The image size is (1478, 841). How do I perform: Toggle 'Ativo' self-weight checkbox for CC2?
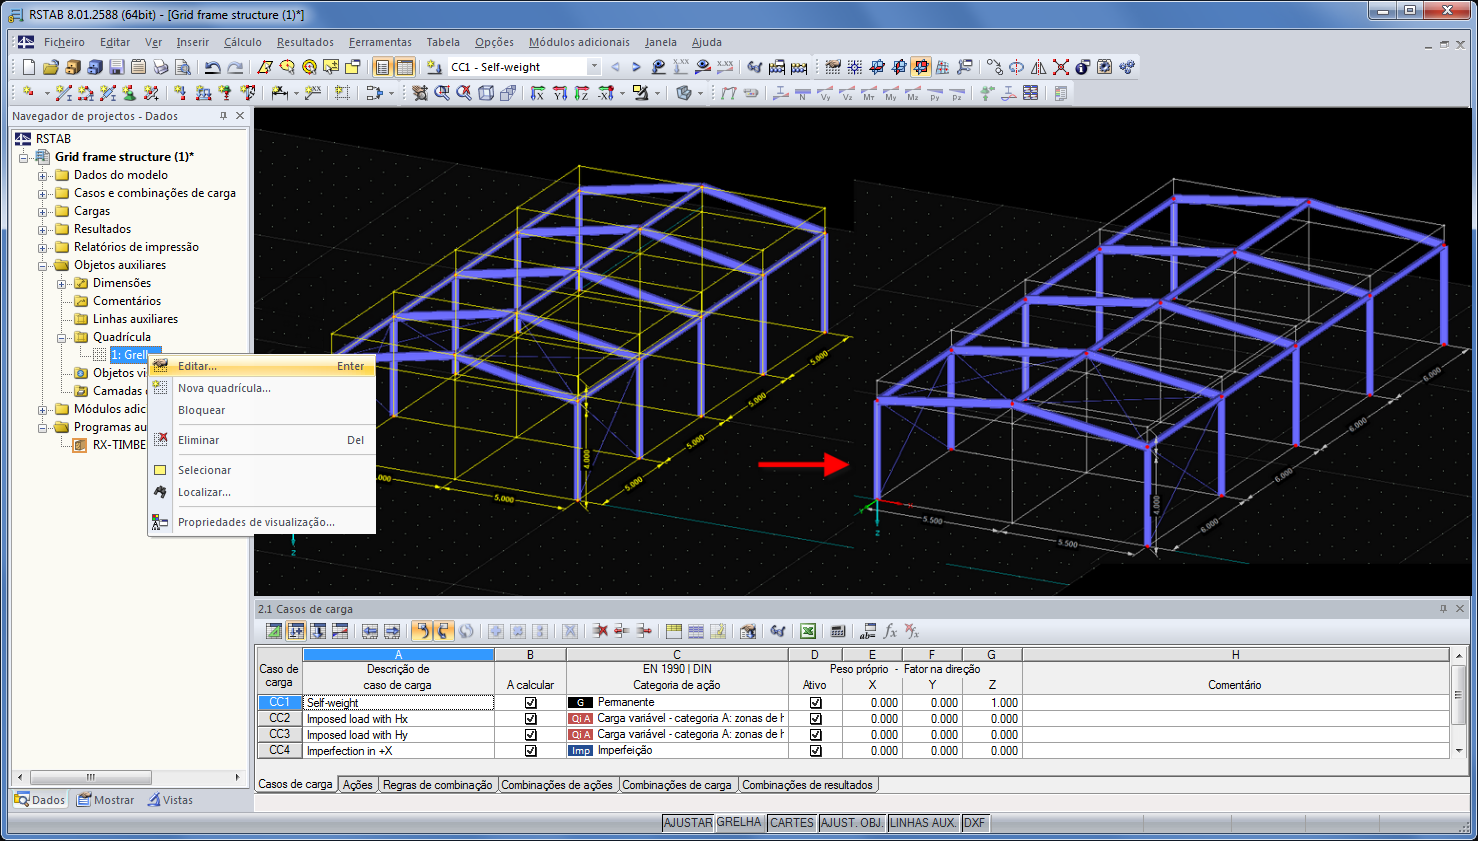[815, 719]
